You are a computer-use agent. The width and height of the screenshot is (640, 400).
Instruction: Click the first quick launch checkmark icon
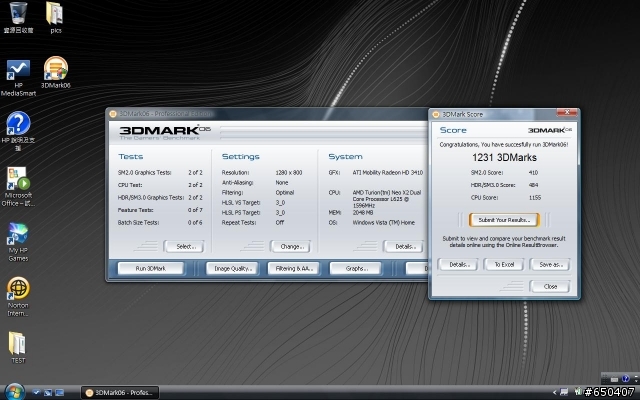coord(36,393)
